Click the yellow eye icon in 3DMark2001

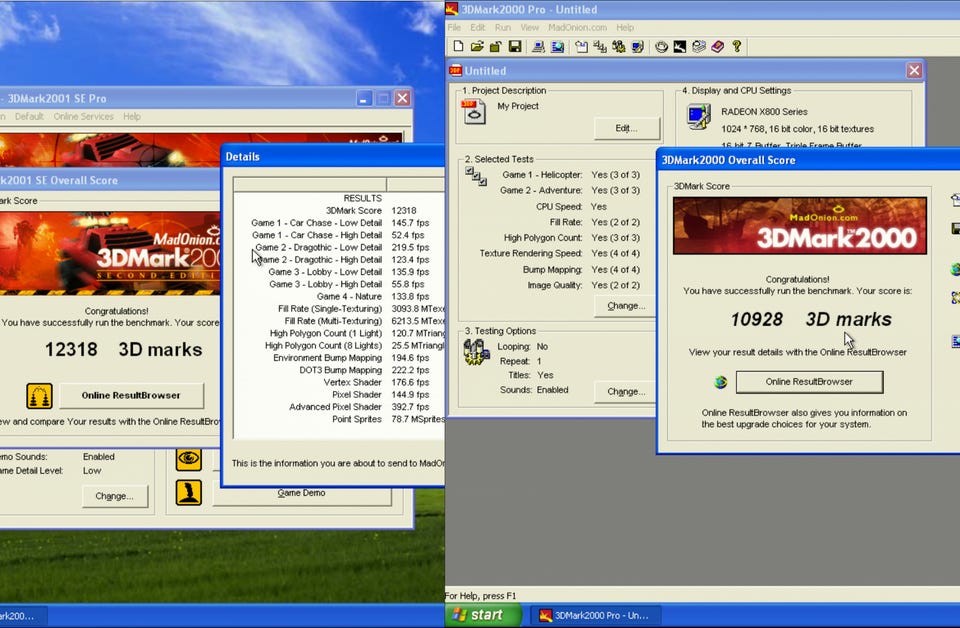click(189, 458)
